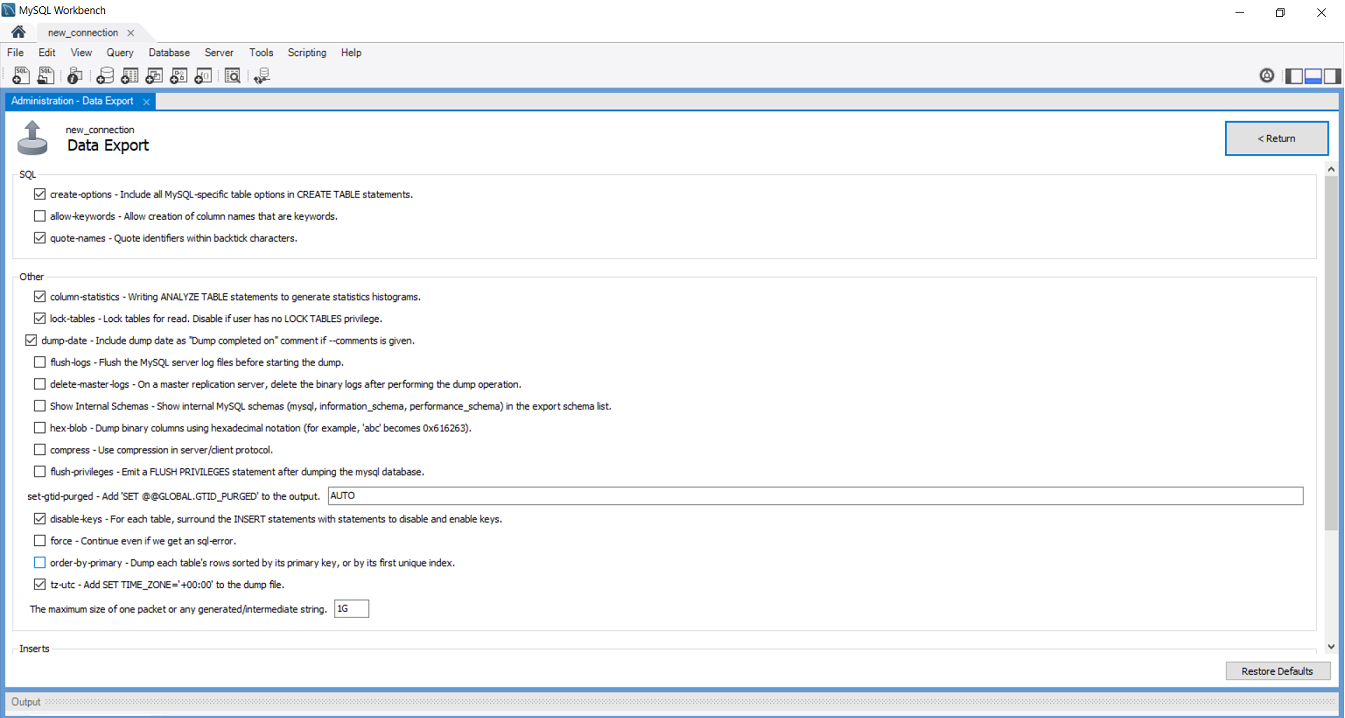Toggle the bottom output panel
This screenshot has height=718, width=1345.
(x=1313, y=75)
